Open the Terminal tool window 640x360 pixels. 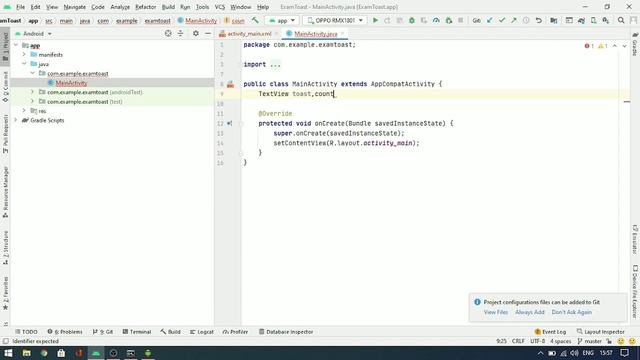coord(137,332)
